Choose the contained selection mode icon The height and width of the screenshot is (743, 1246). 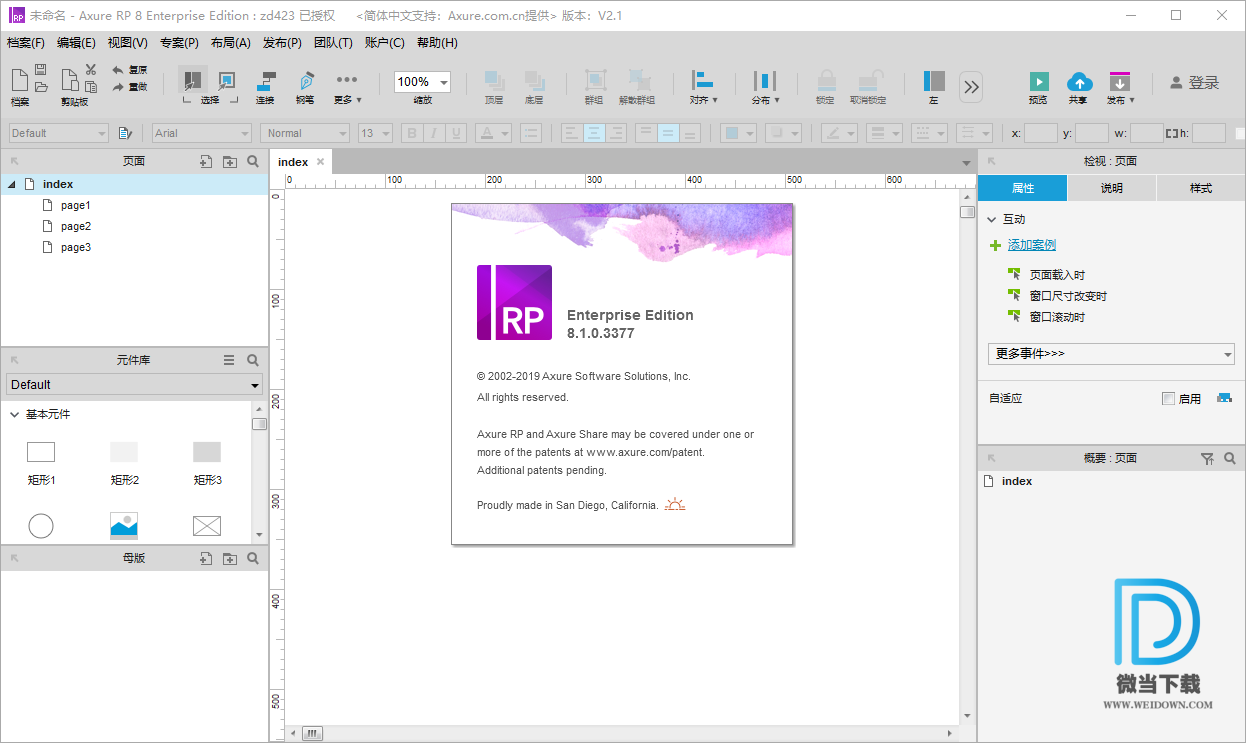[x=226, y=81]
